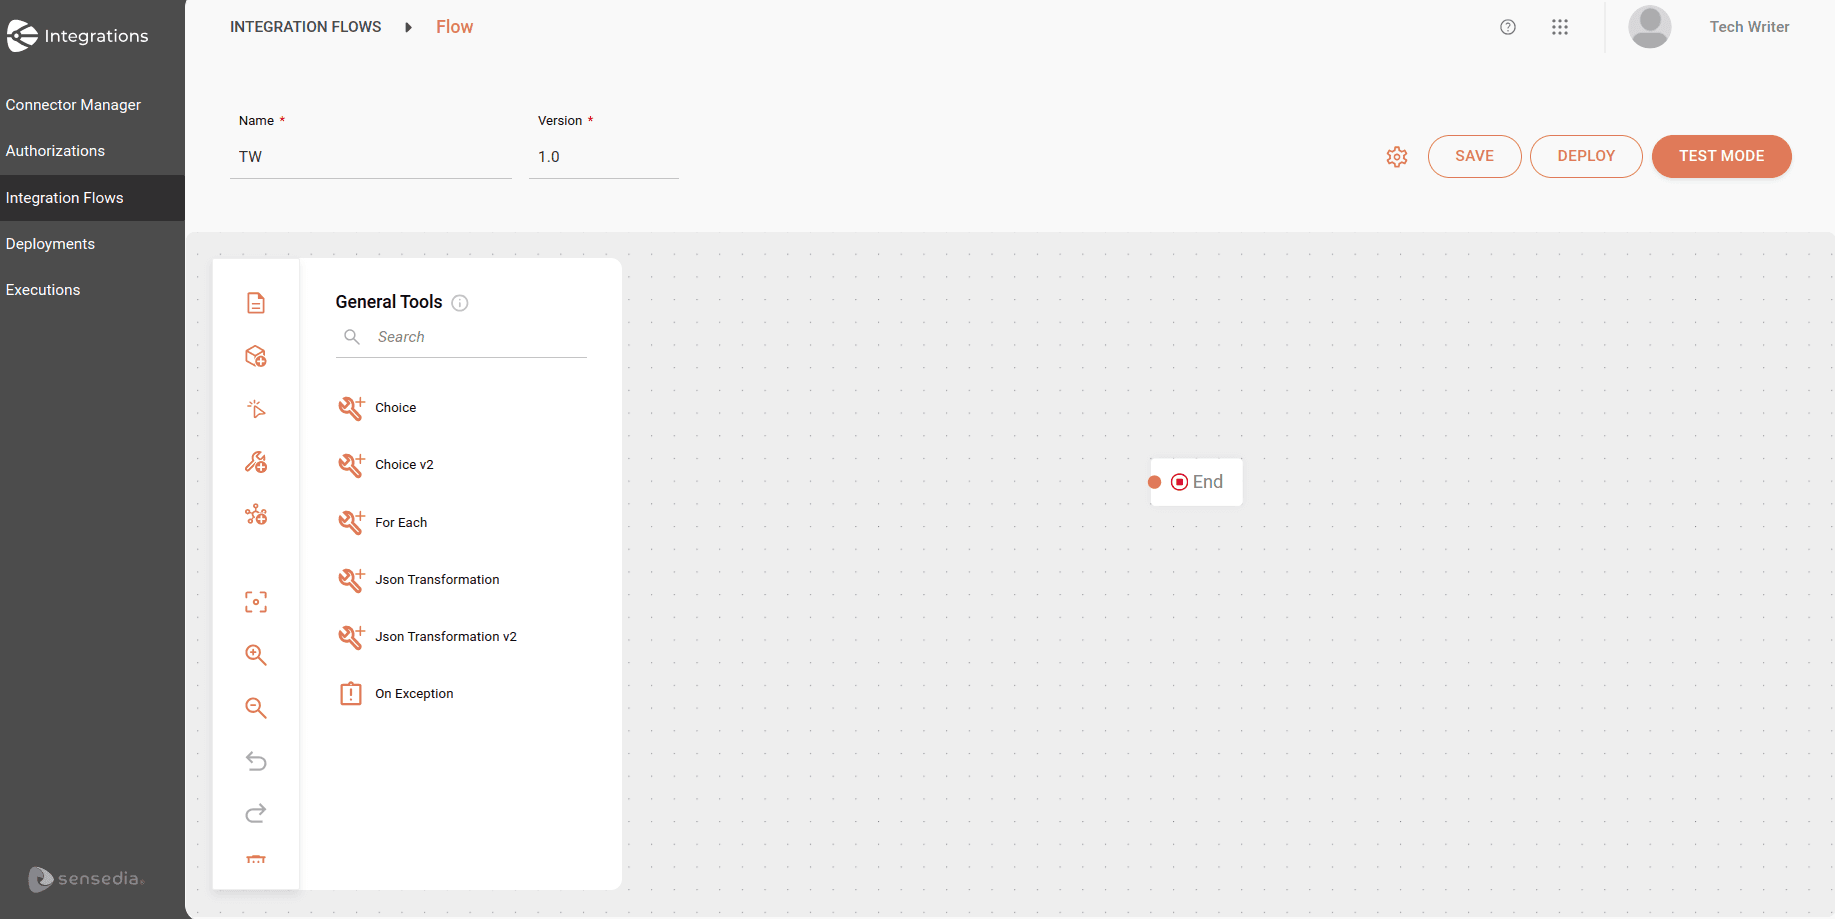Viewport: 1835px width, 919px height.
Task: Click the help question mark icon
Action: pos(1508,27)
